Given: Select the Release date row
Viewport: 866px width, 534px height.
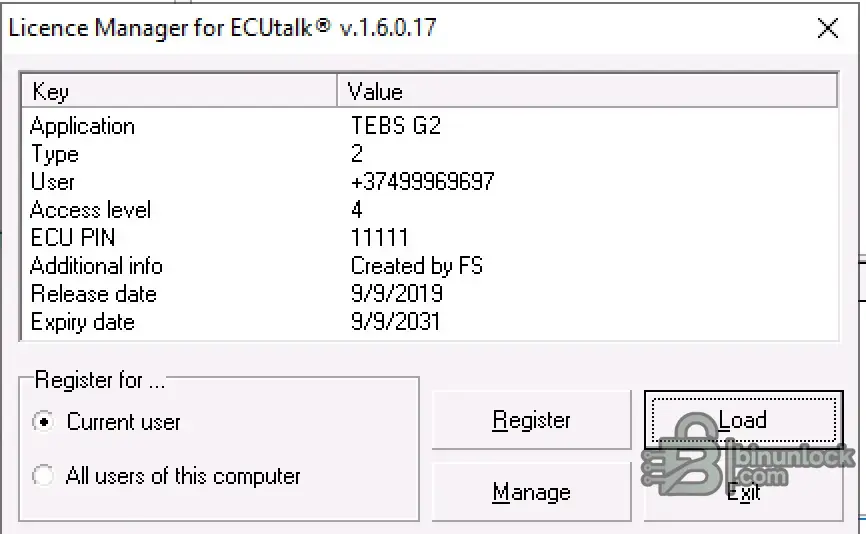Looking at the screenshot, I should coord(93,294).
